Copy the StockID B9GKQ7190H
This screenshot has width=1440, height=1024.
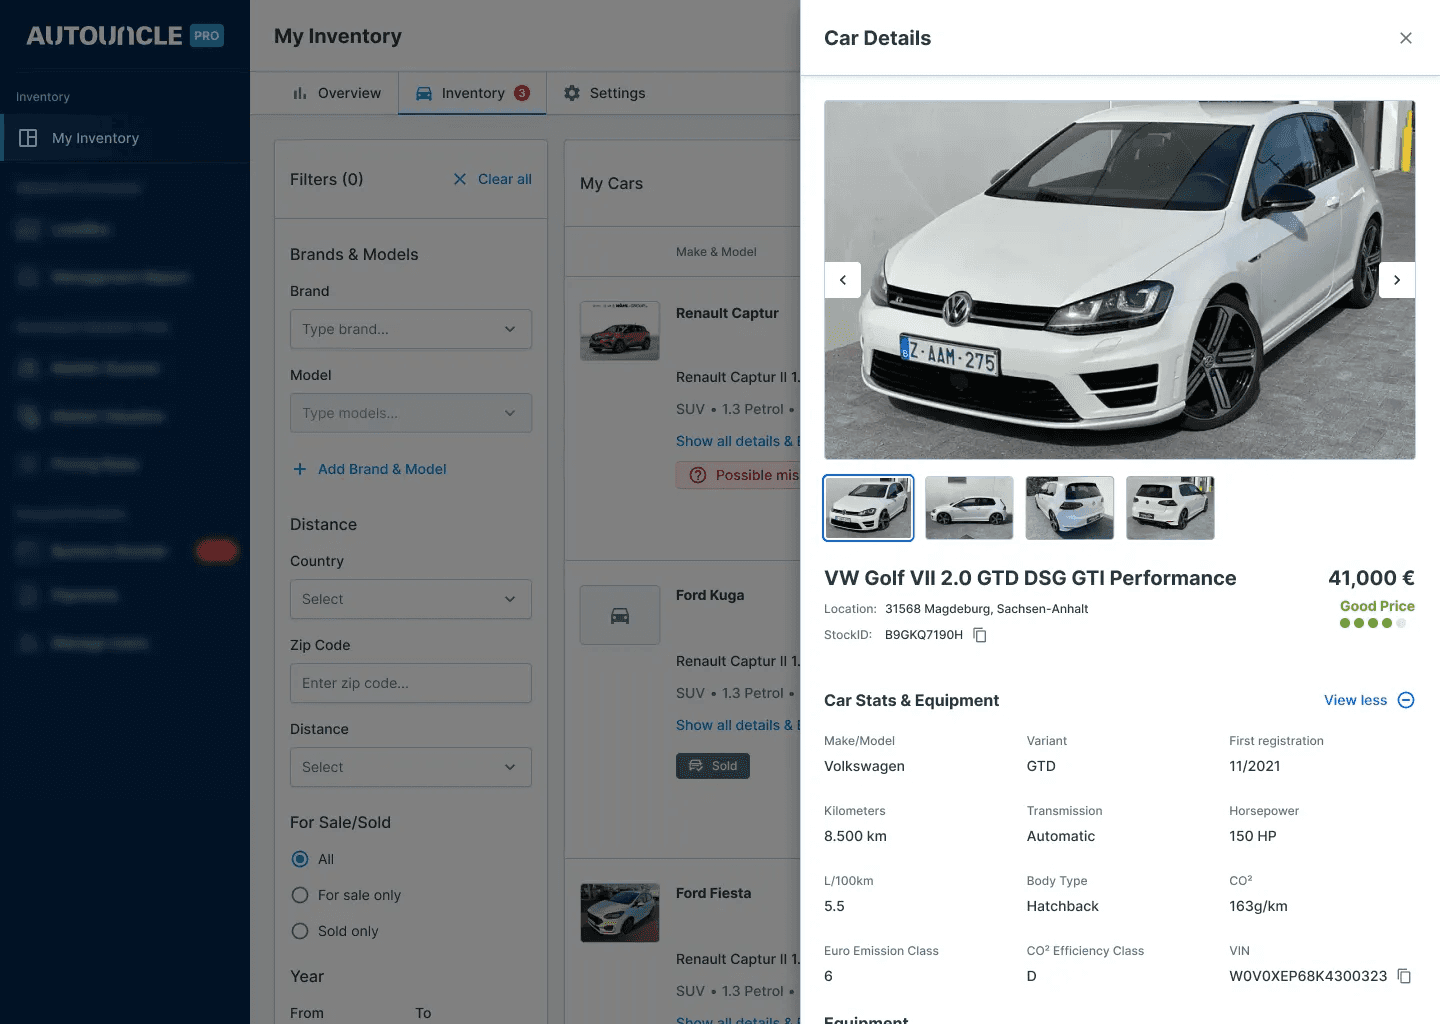(980, 635)
